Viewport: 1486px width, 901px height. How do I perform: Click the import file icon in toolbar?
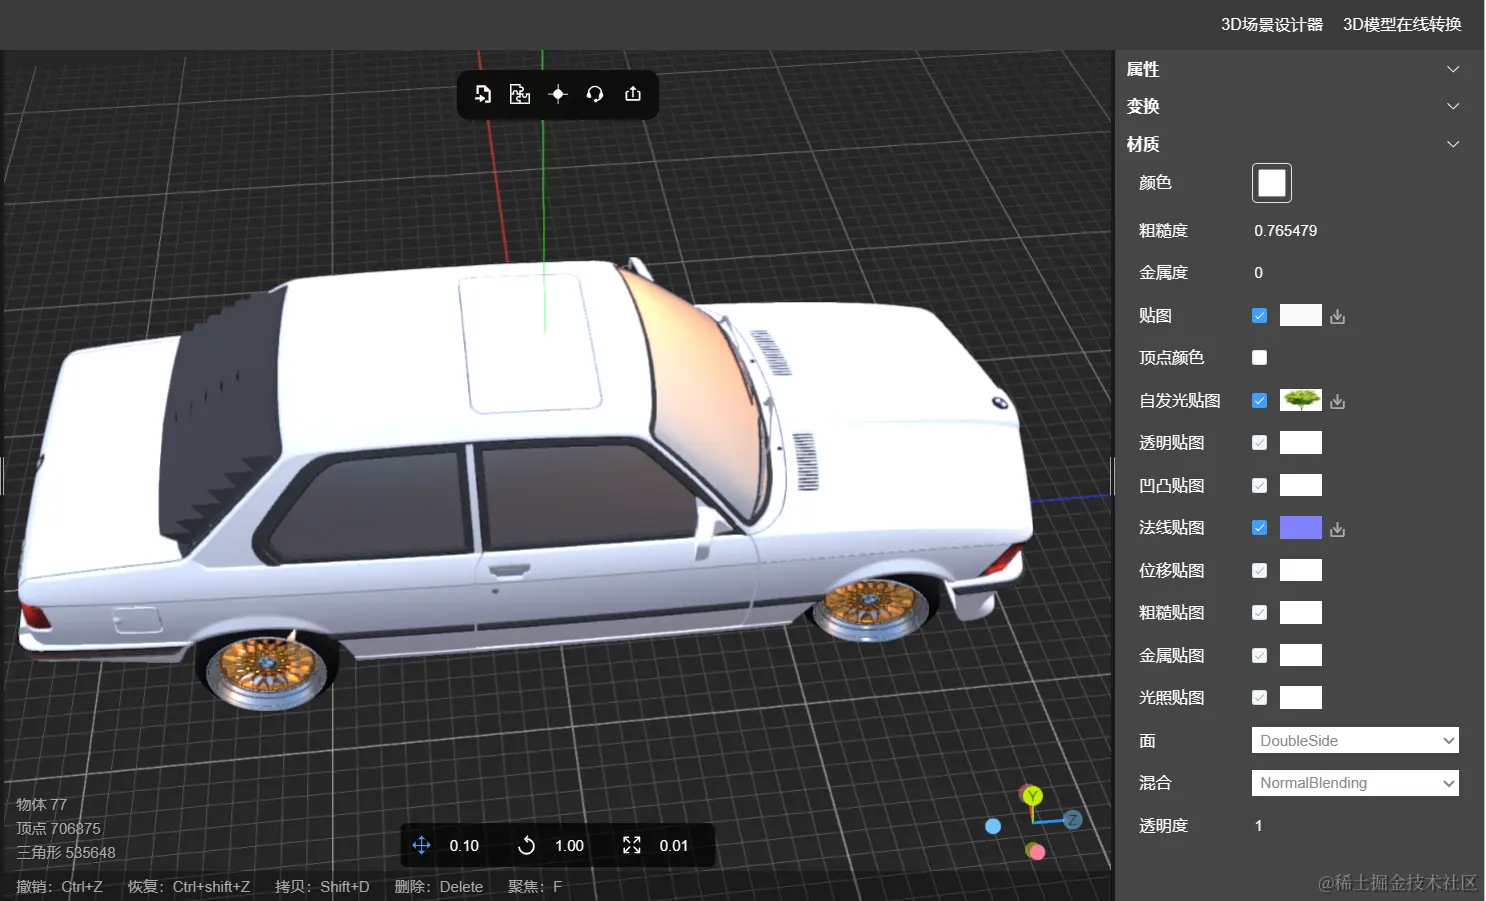[483, 94]
